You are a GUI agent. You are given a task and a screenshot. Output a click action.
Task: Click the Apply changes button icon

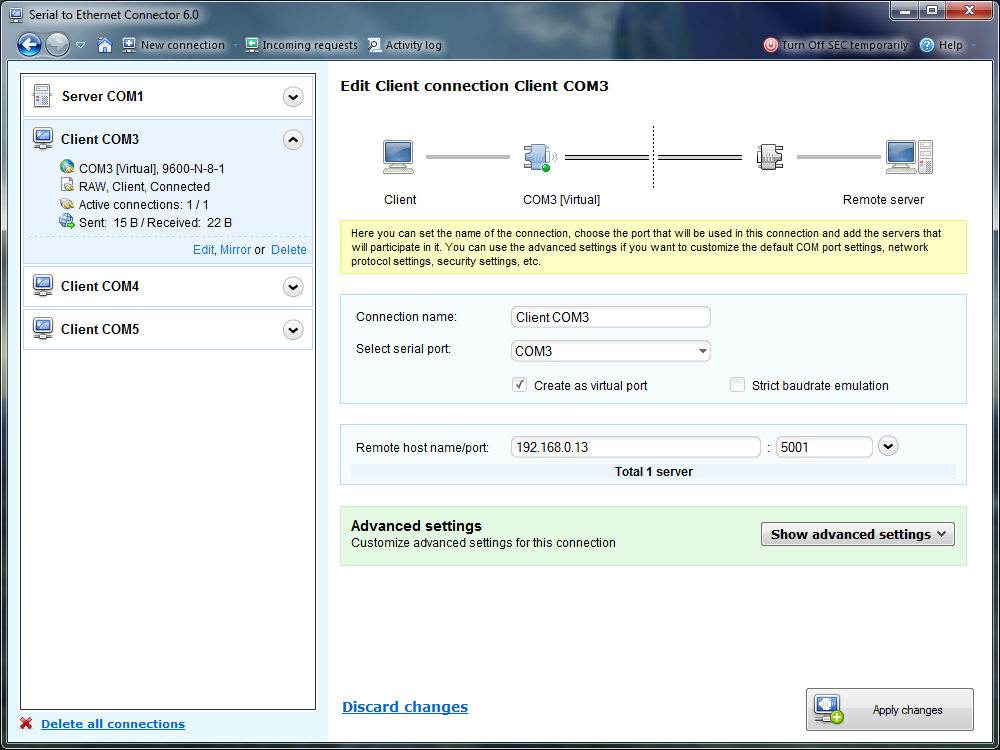coord(828,709)
